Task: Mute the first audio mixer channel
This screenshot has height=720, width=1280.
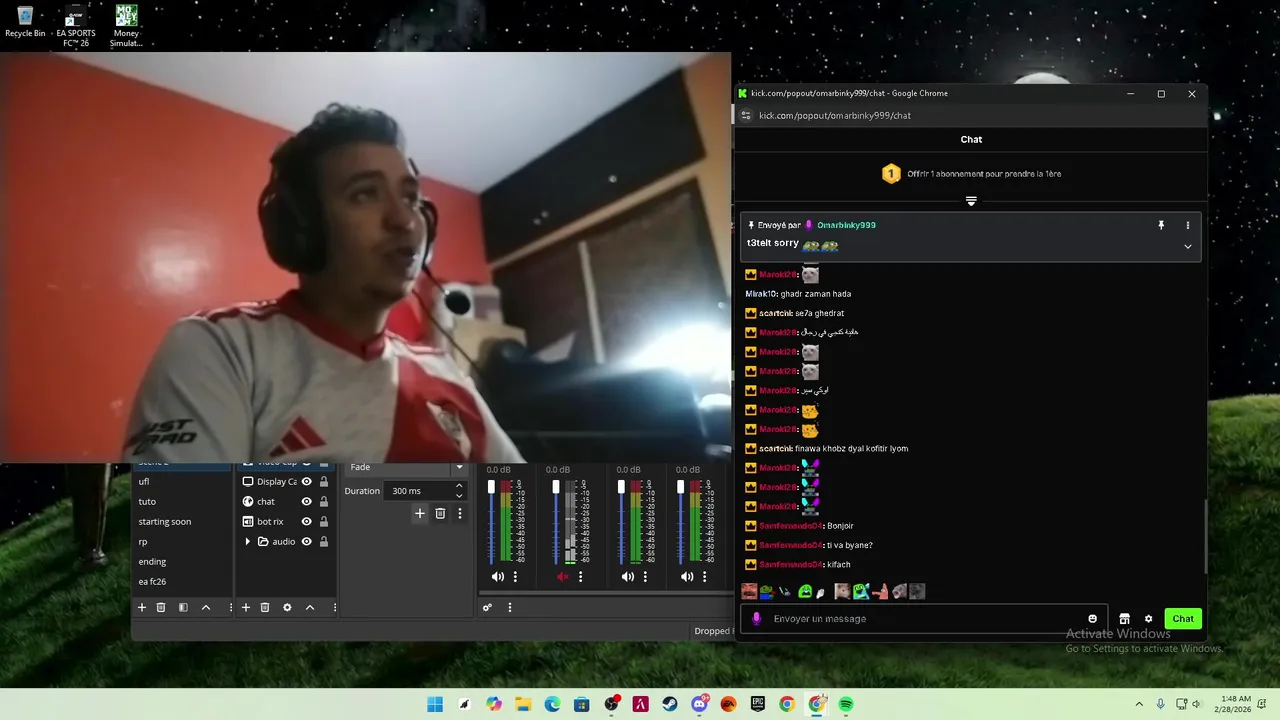Action: coord(497,577)
